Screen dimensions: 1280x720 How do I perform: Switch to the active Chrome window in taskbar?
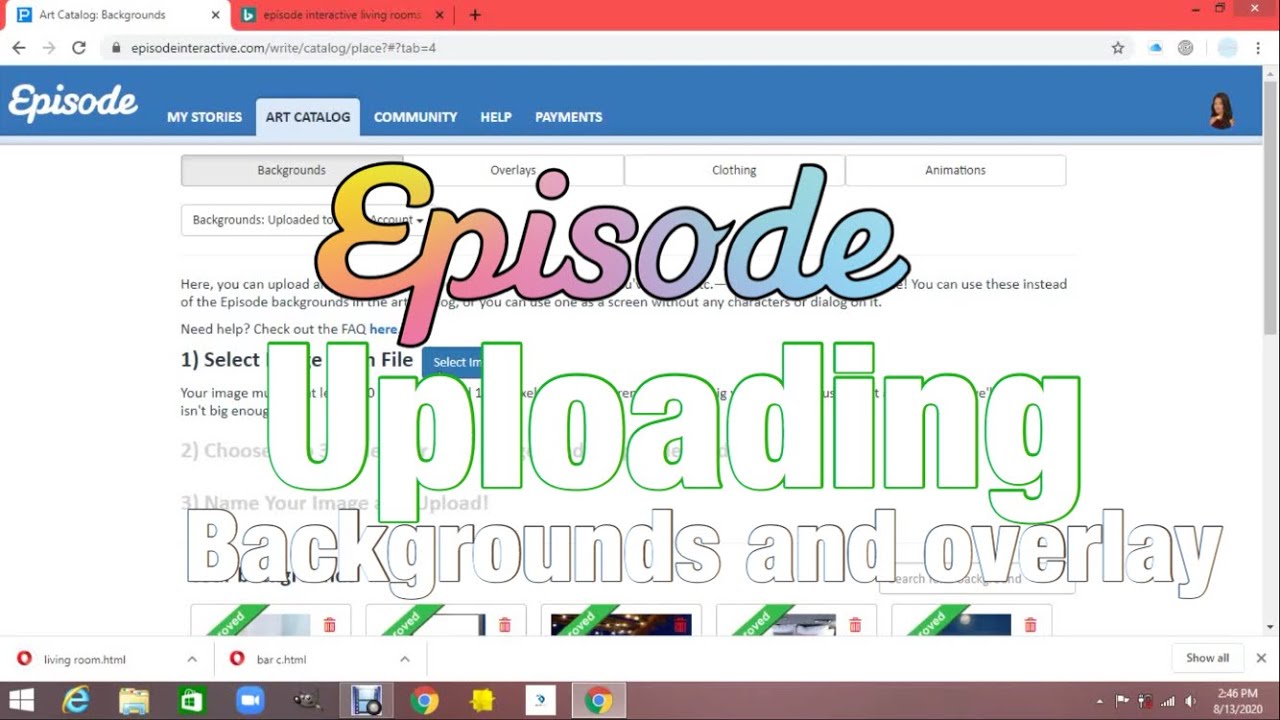coord(599,700)
